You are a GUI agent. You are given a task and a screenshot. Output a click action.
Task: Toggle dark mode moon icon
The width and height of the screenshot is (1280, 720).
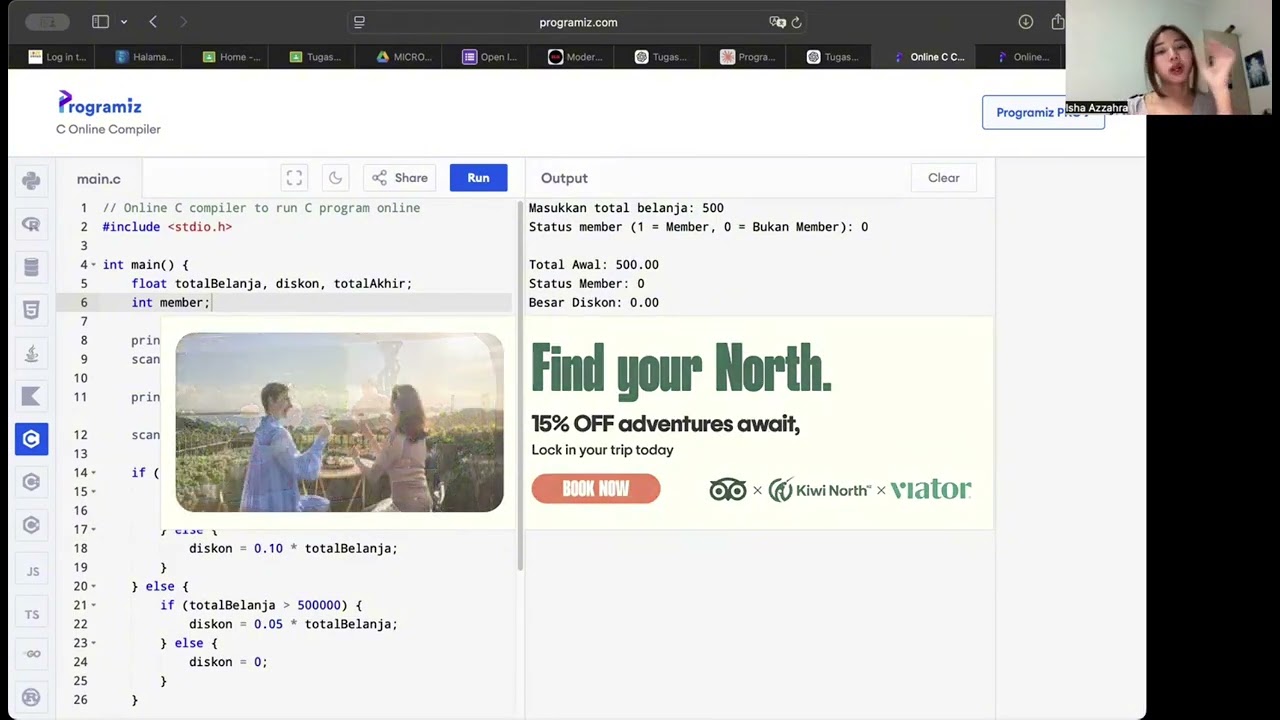335,178
